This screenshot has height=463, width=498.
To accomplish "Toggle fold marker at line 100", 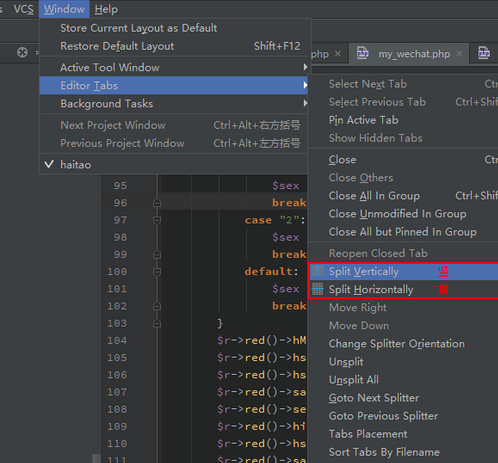I will point(157,272).
